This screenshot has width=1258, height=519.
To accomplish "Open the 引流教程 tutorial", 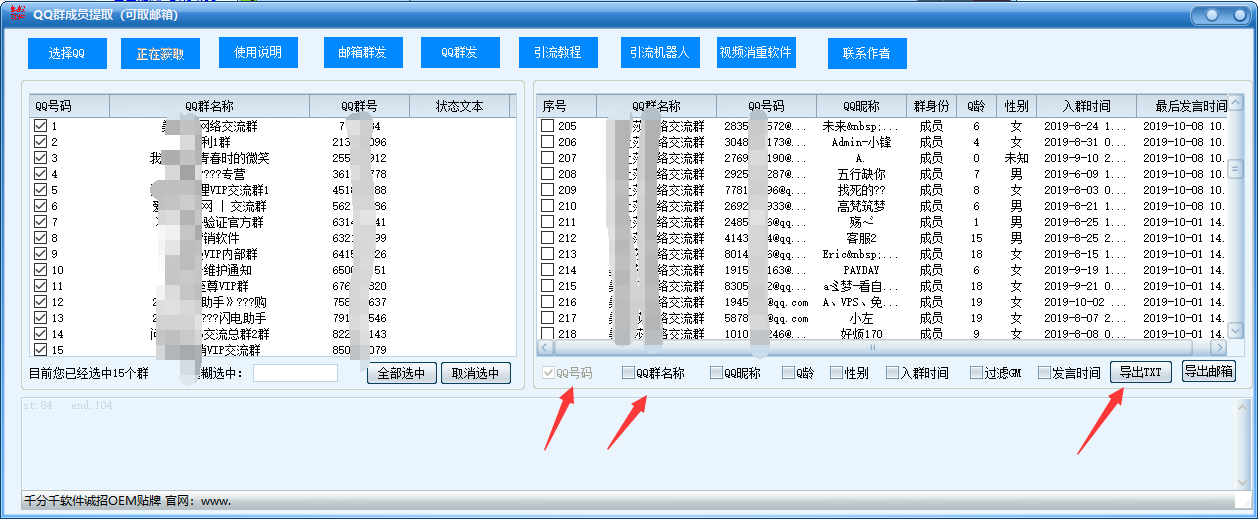I will (558, 53).
